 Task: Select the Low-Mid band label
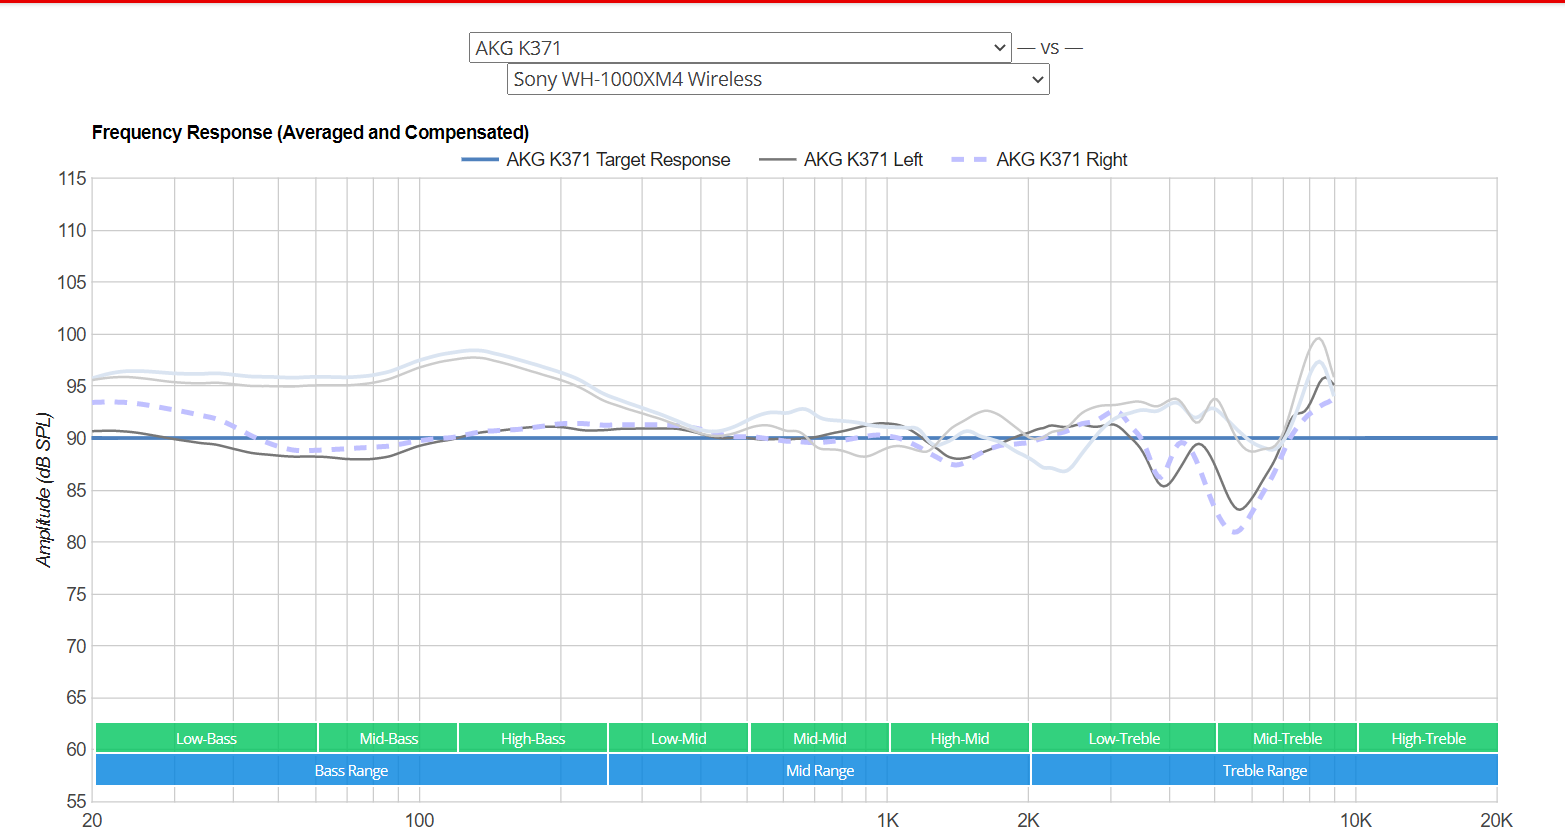coord(678,738)
